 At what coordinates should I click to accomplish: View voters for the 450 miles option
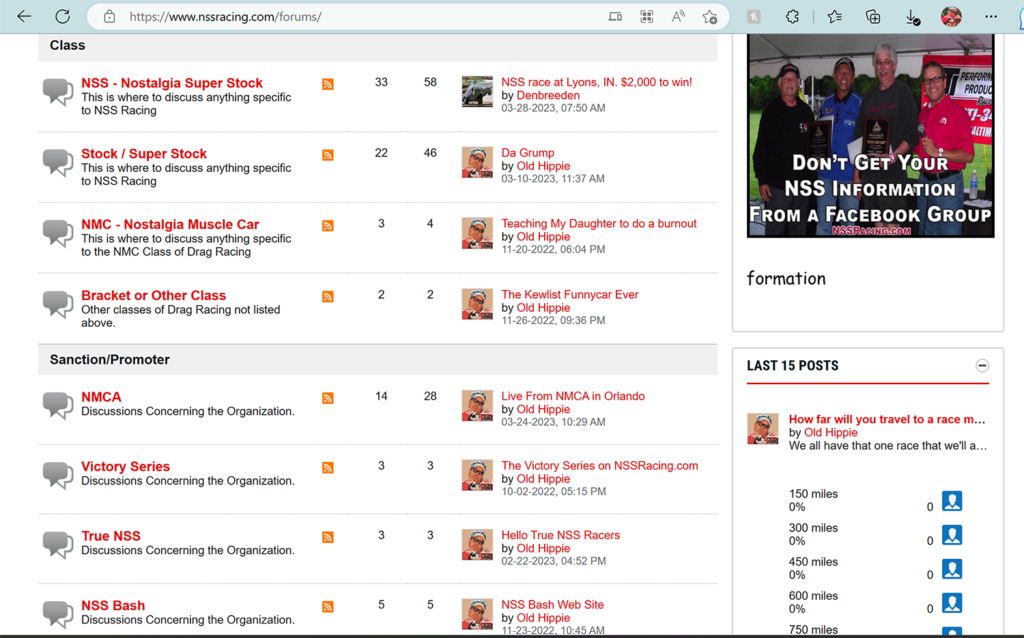[952, 569]
